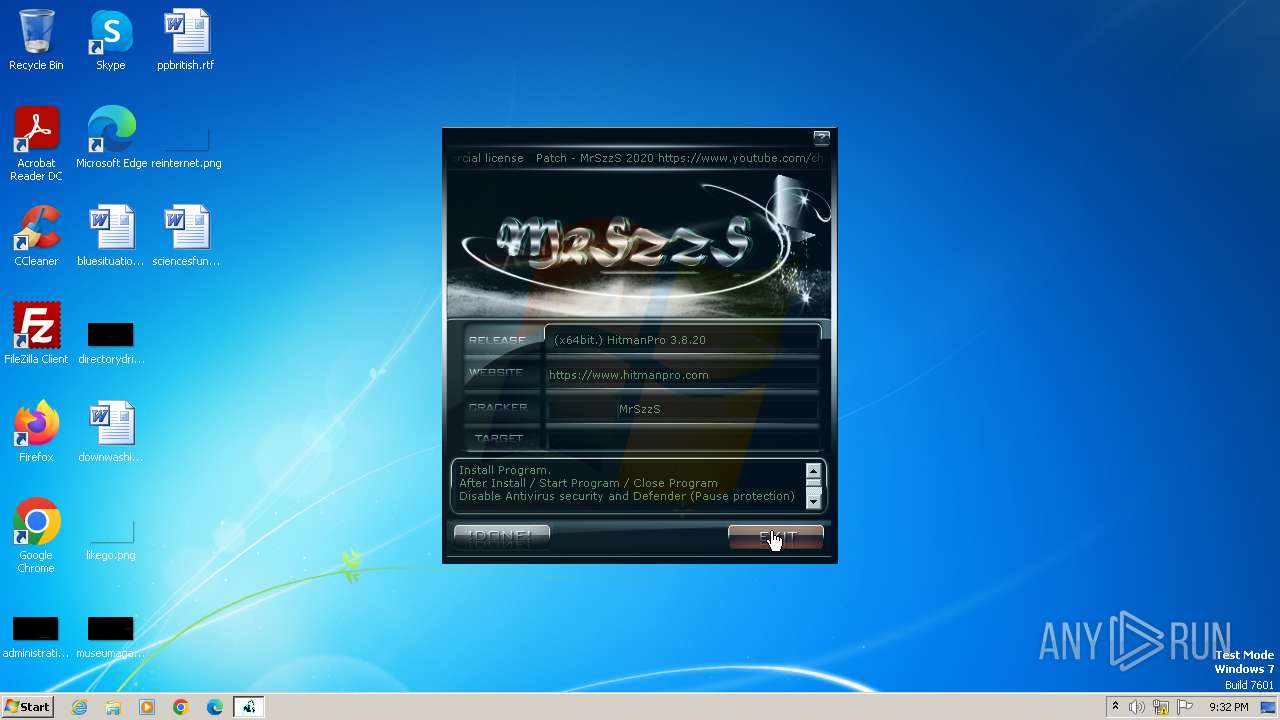Select the museumaga... desktop file icon
Image resolution: width=1280 pixels, height=720 pixels.
[111, 638]
